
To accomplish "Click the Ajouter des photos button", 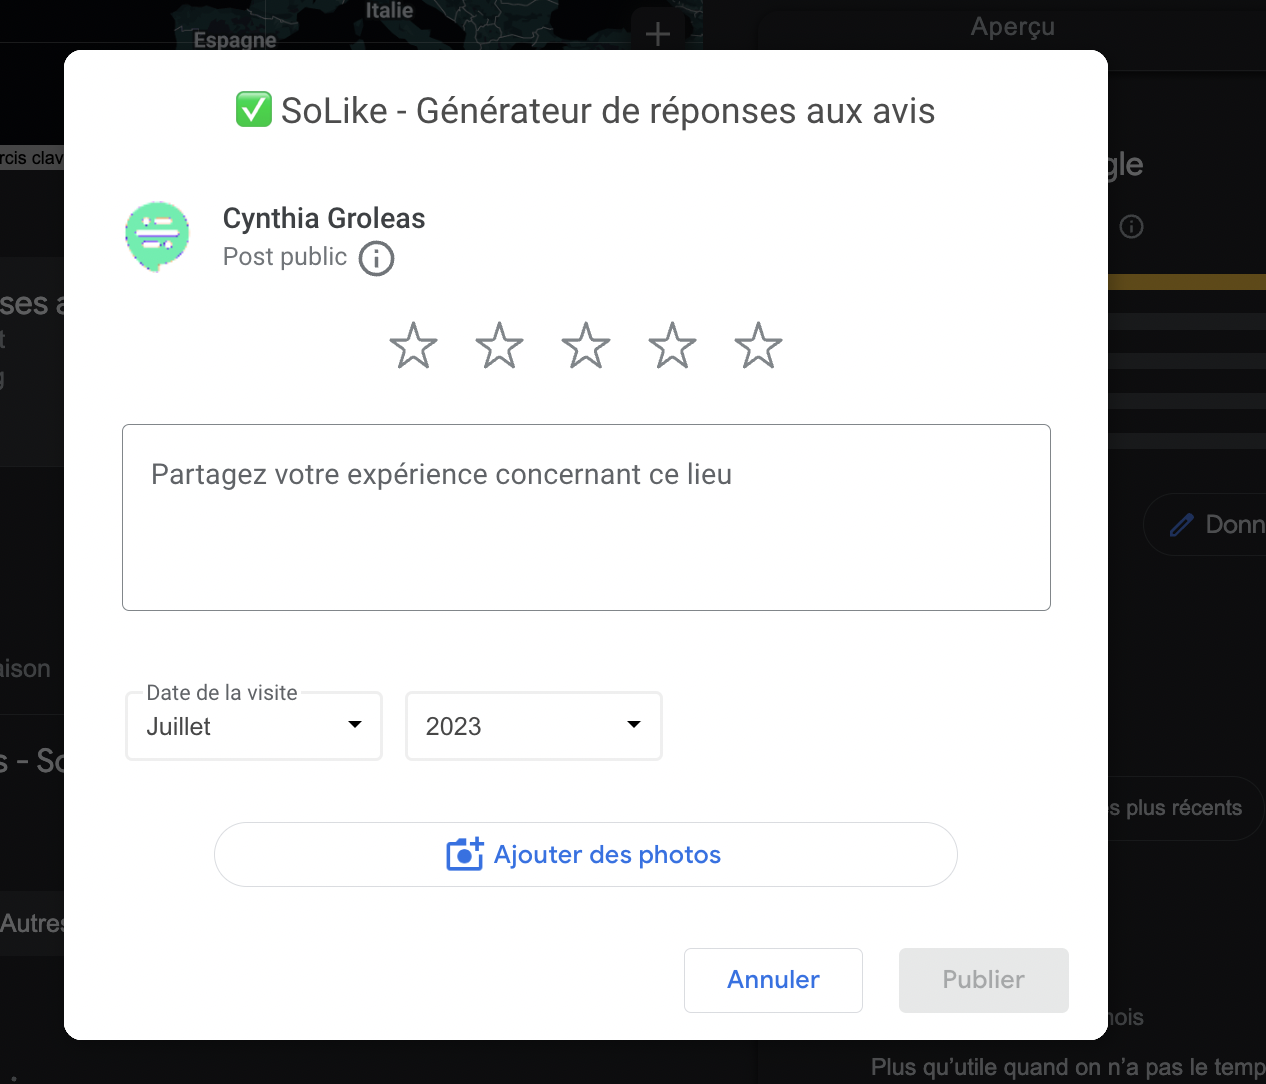I will tap(586, 854).
